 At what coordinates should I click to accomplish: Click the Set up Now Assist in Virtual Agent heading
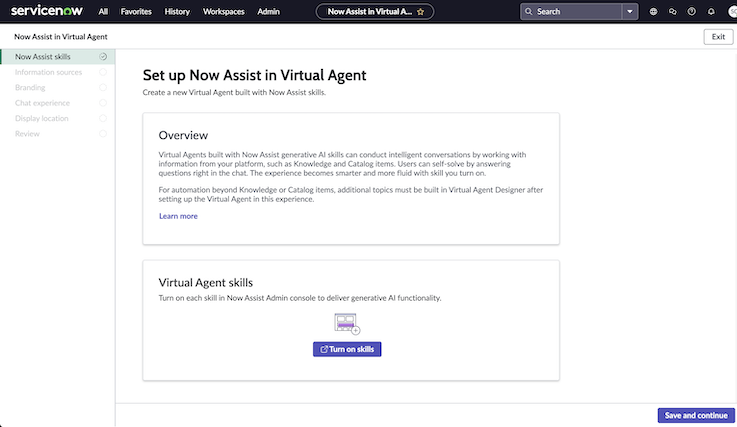[254, 75]
